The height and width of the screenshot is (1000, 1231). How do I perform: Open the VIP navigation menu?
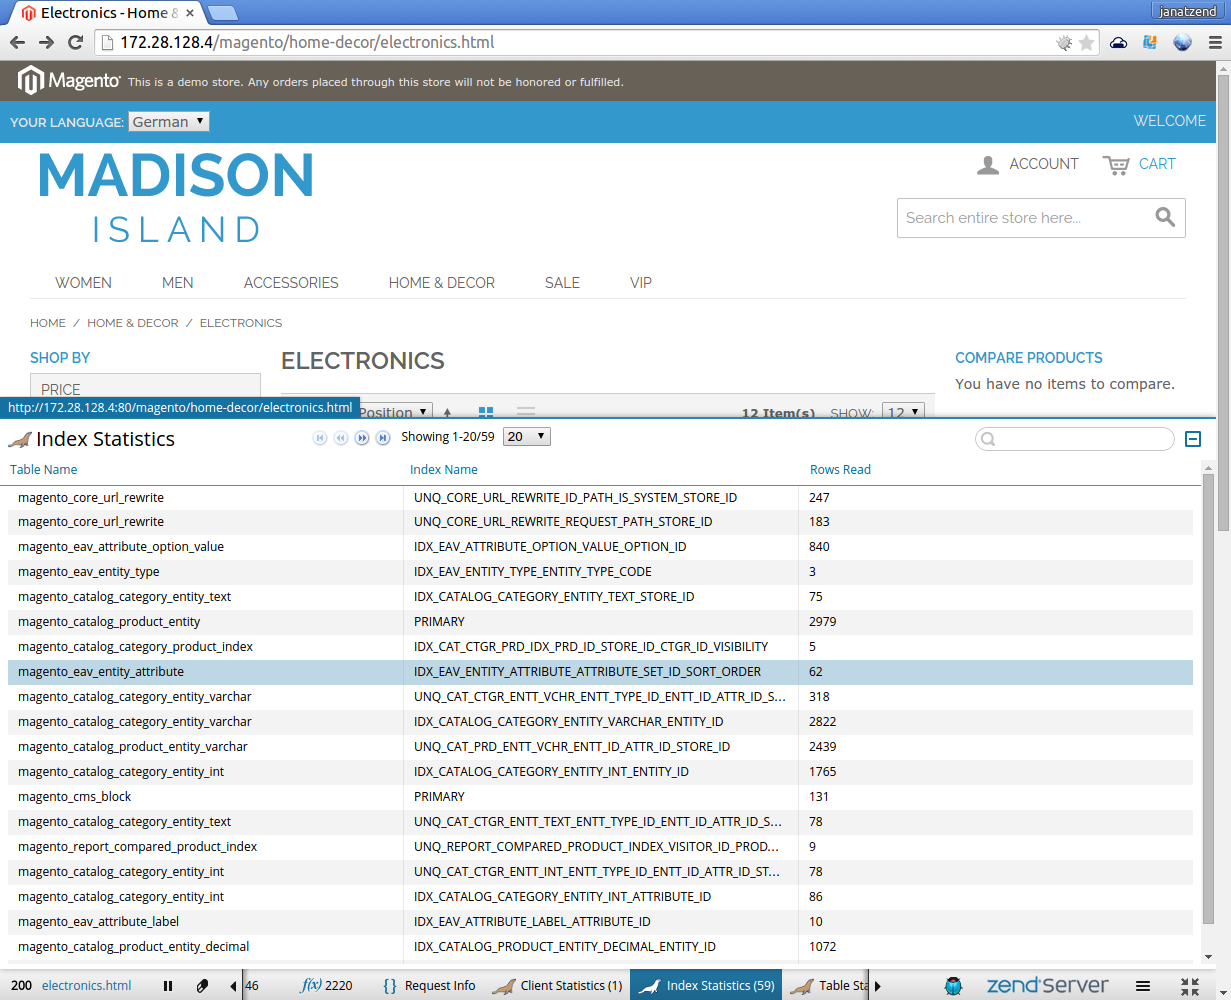coord(641,283)
